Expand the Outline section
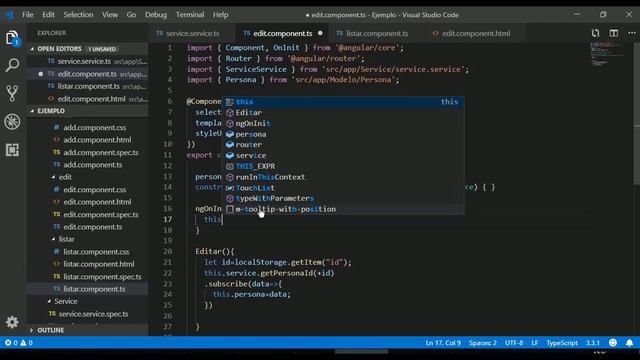Viewport: 640px width, 360px height. (x=87, y=330)
